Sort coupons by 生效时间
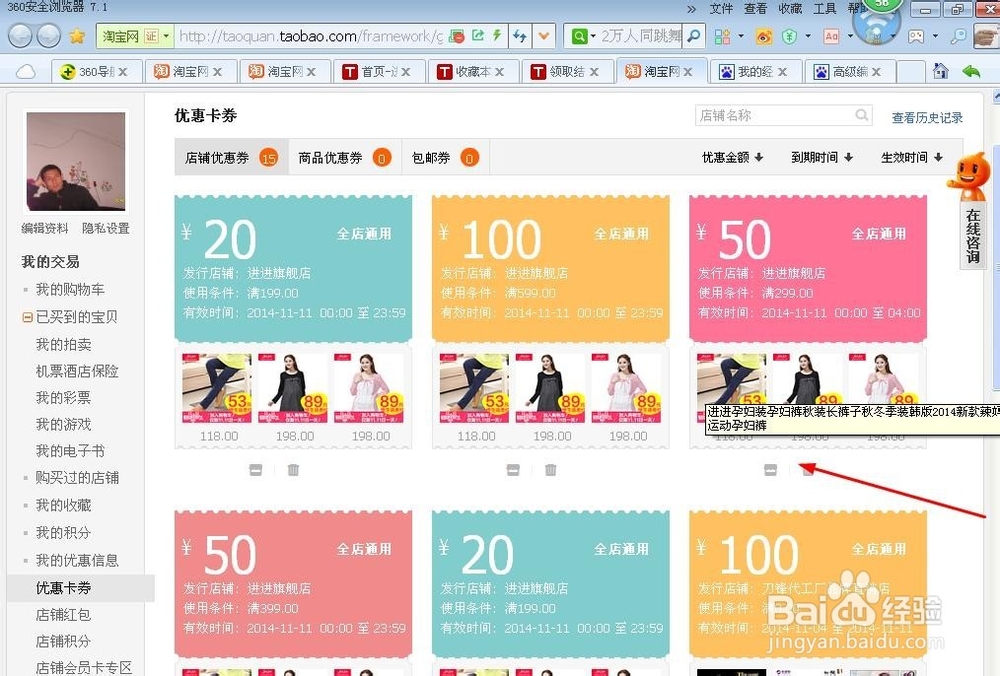The width and height of the screenshot is (1000, 676). coord(911,158)
